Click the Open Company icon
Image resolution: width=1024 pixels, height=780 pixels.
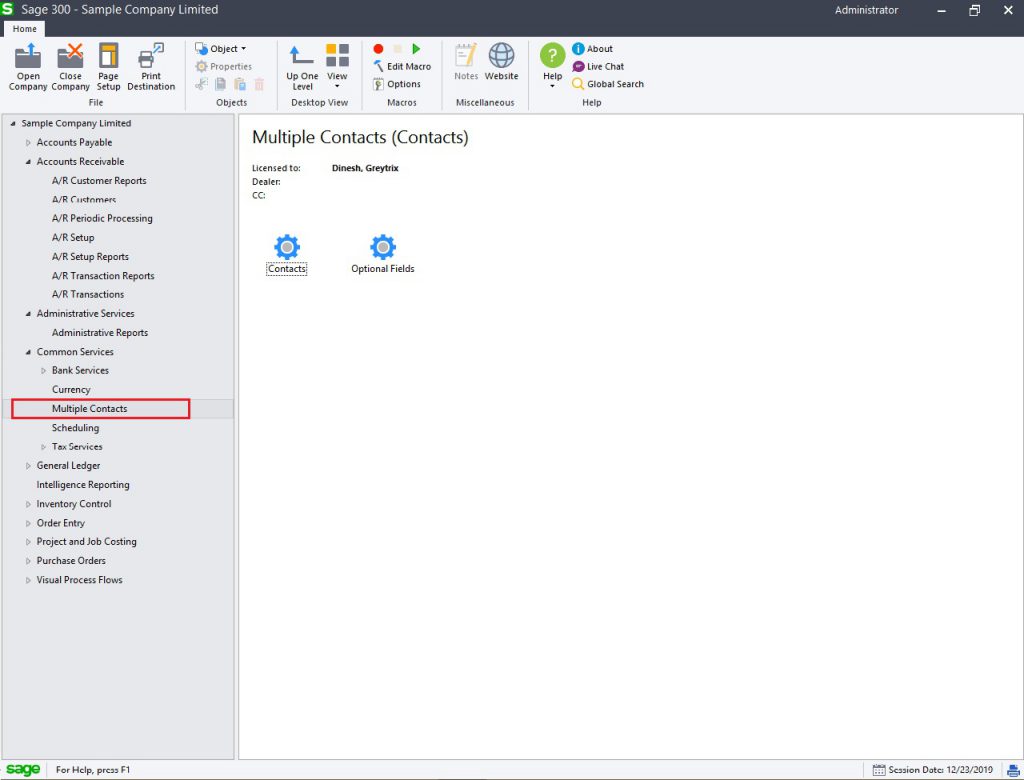point(28,67)
